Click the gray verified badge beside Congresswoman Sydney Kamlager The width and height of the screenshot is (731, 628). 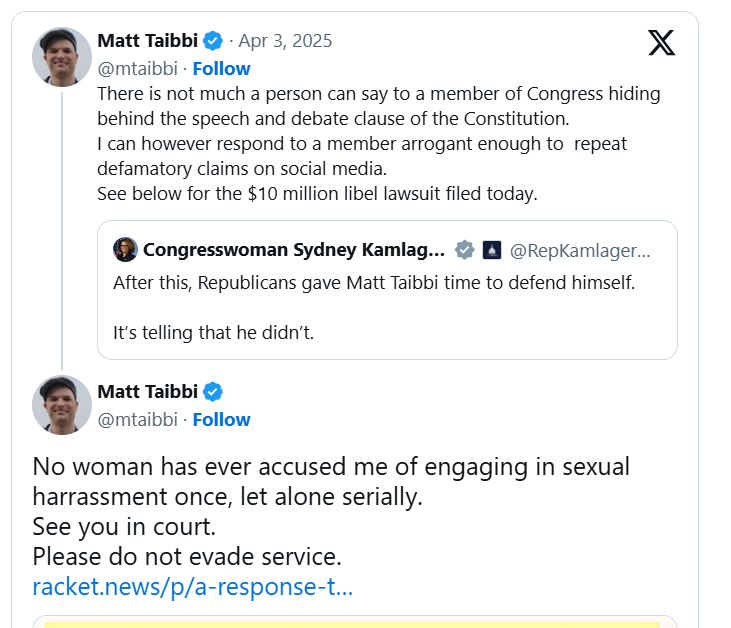(x=465, y=250)
